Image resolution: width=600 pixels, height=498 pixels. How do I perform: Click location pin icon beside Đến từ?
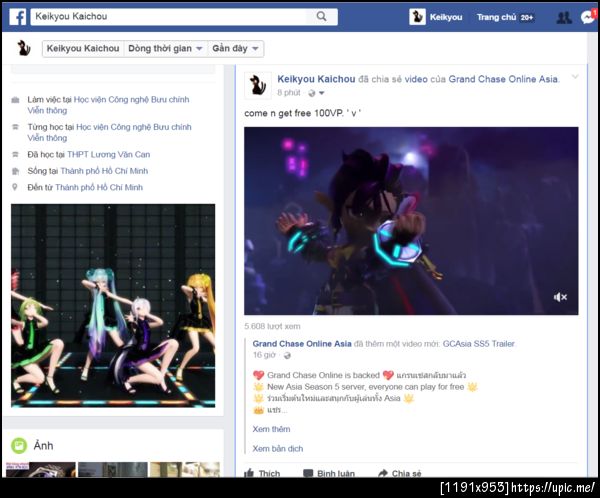(15, 187)
